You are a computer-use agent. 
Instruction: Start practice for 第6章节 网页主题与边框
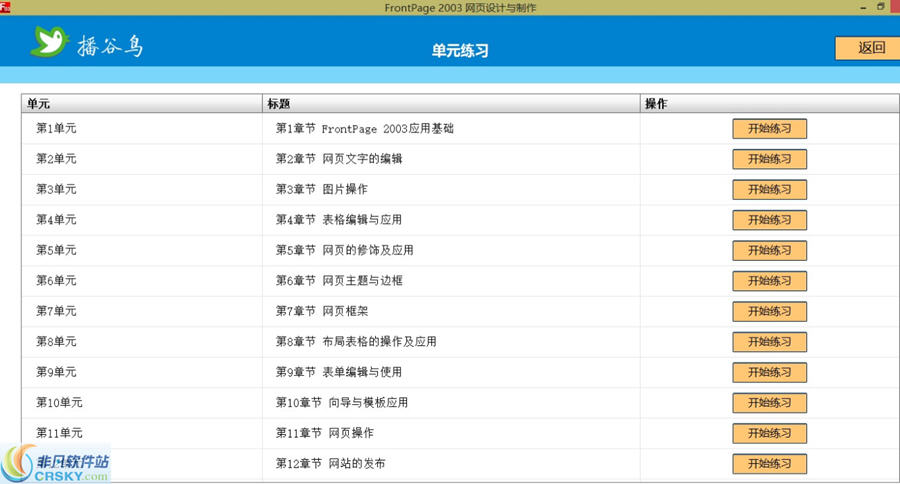pos(769,281)
